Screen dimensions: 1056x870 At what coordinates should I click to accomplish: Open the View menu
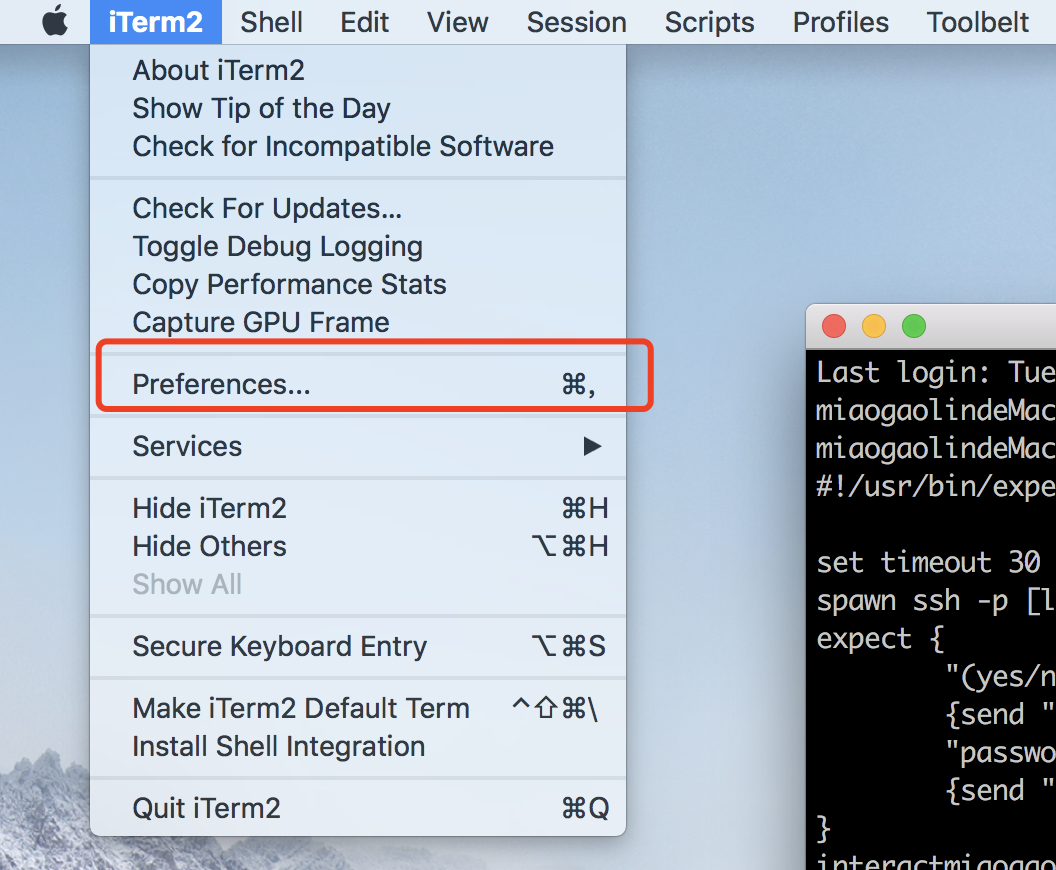point(457,22)
